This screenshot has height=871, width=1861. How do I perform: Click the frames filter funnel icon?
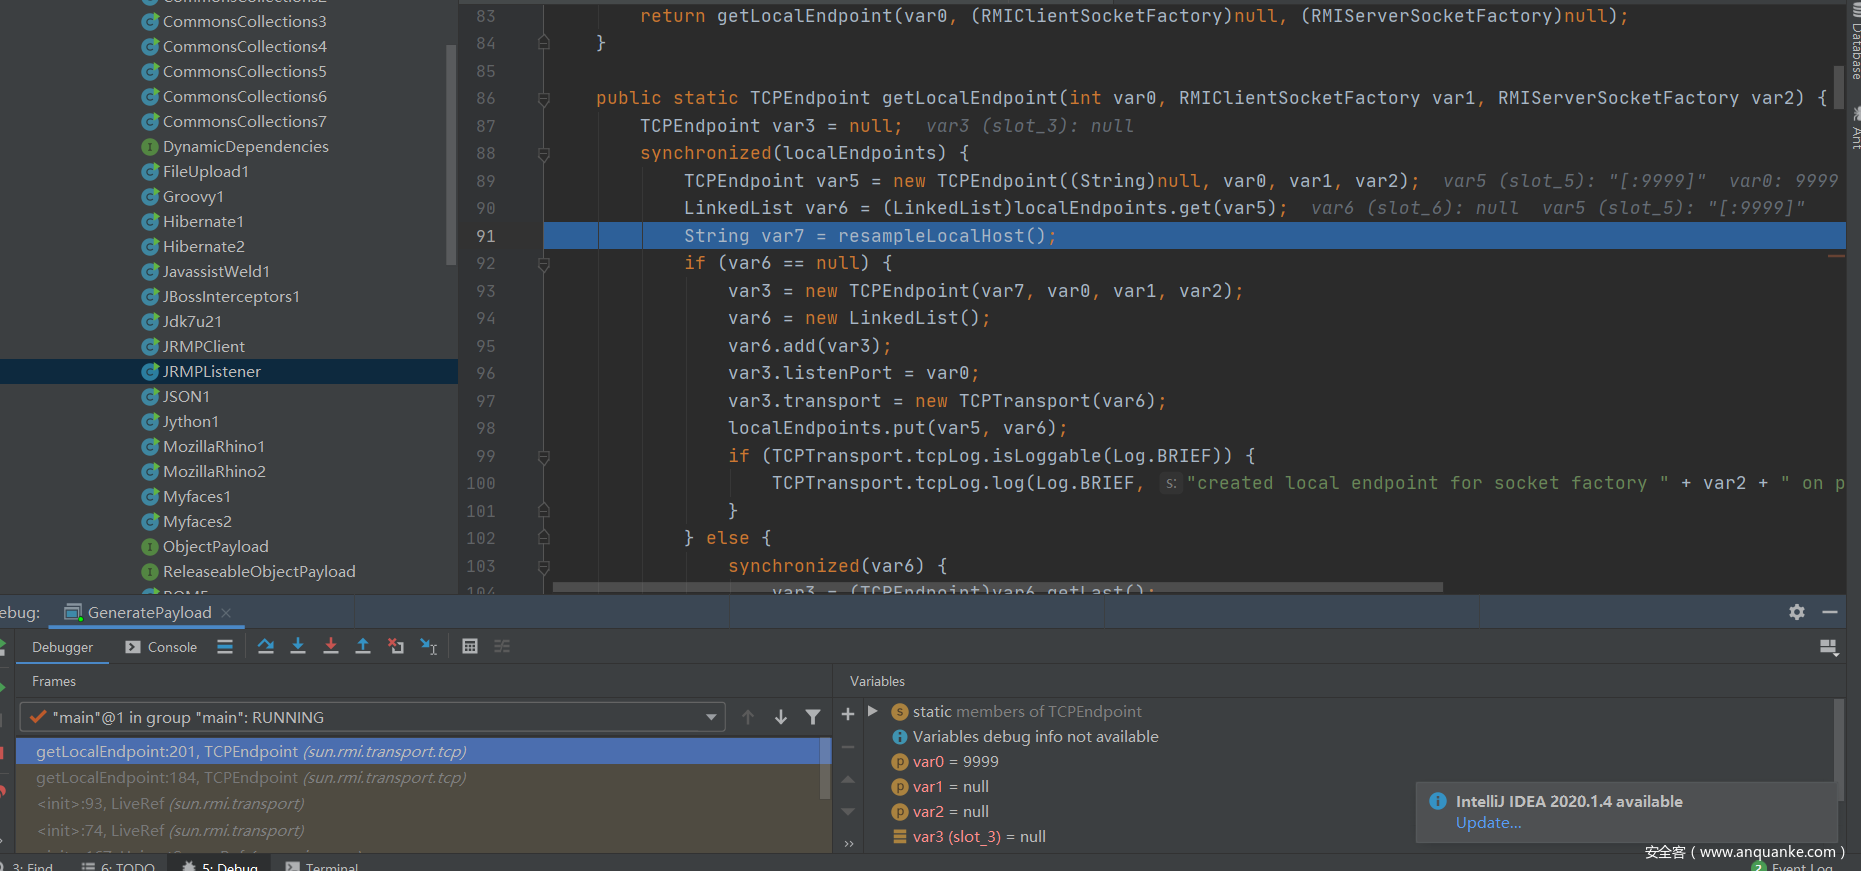(813, 717)
